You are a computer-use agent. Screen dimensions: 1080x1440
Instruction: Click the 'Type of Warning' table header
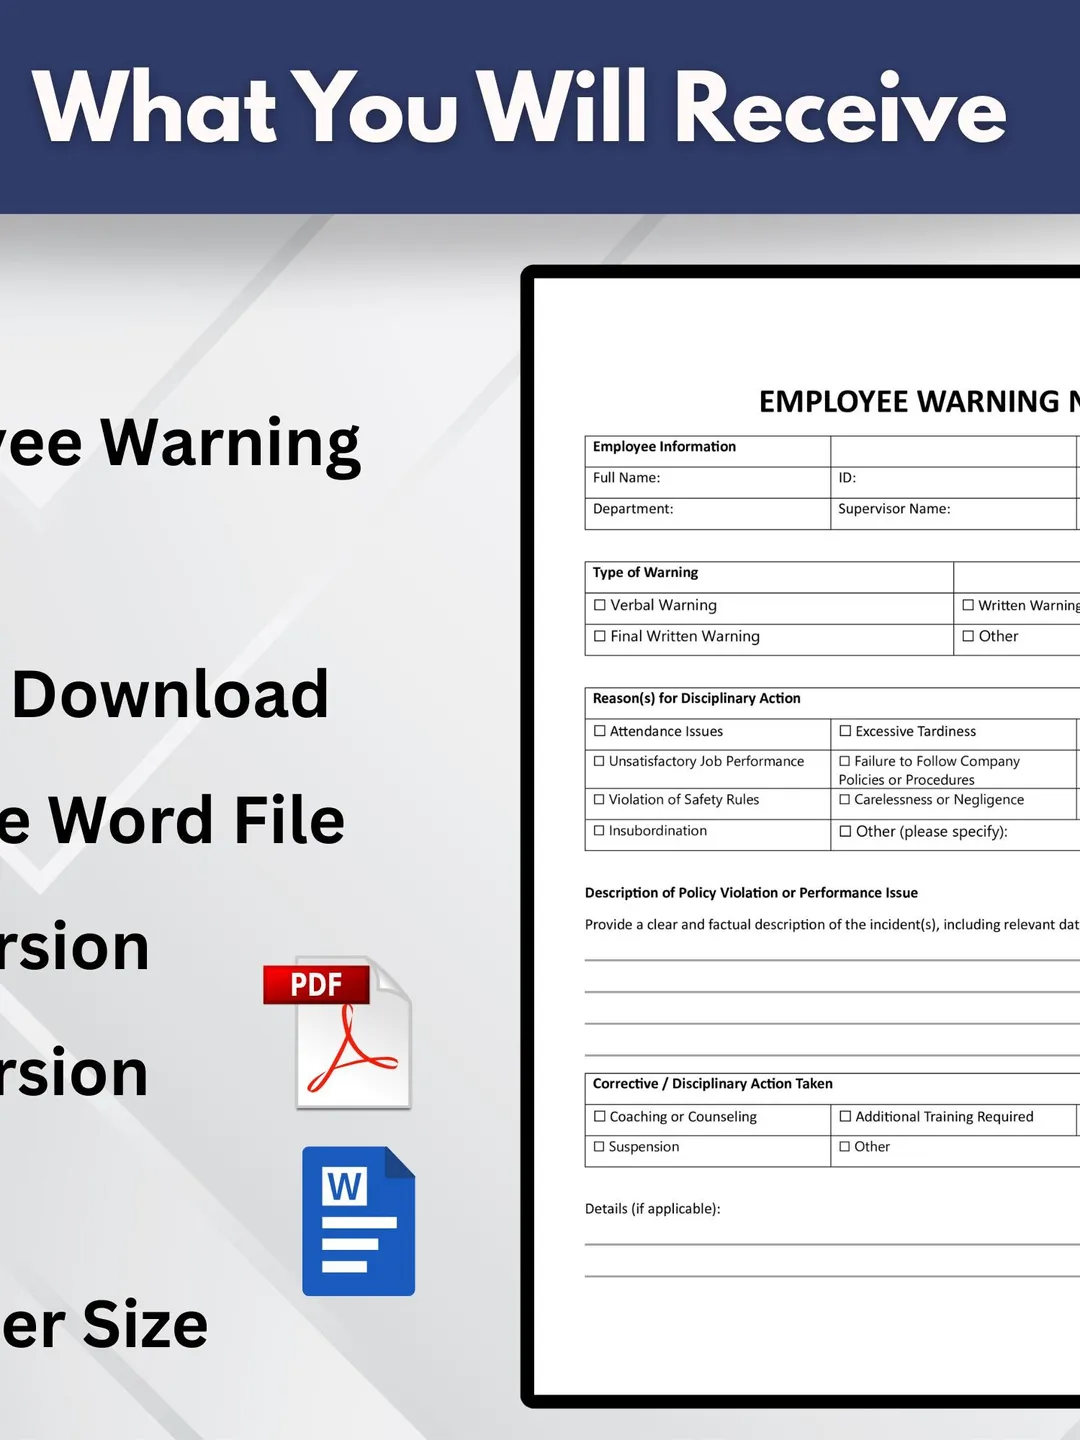[x=645, y=573]
